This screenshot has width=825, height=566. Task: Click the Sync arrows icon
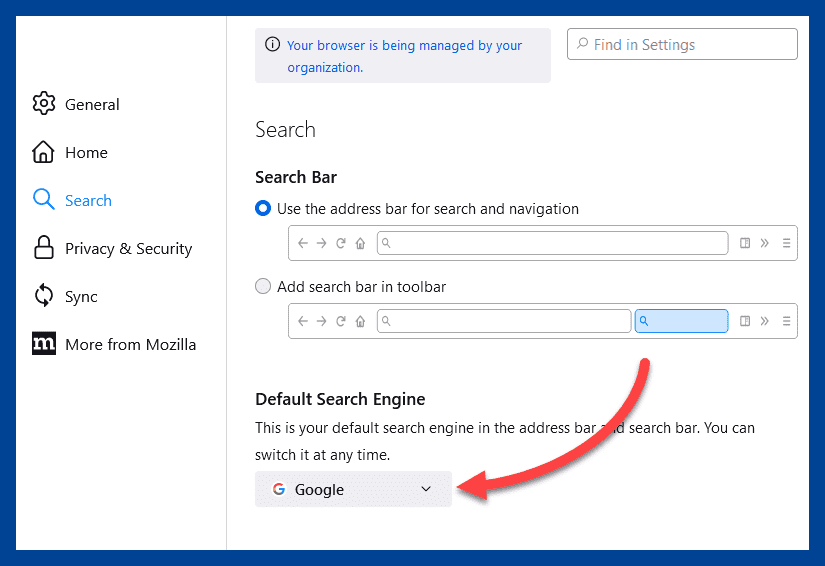[44, 295]
